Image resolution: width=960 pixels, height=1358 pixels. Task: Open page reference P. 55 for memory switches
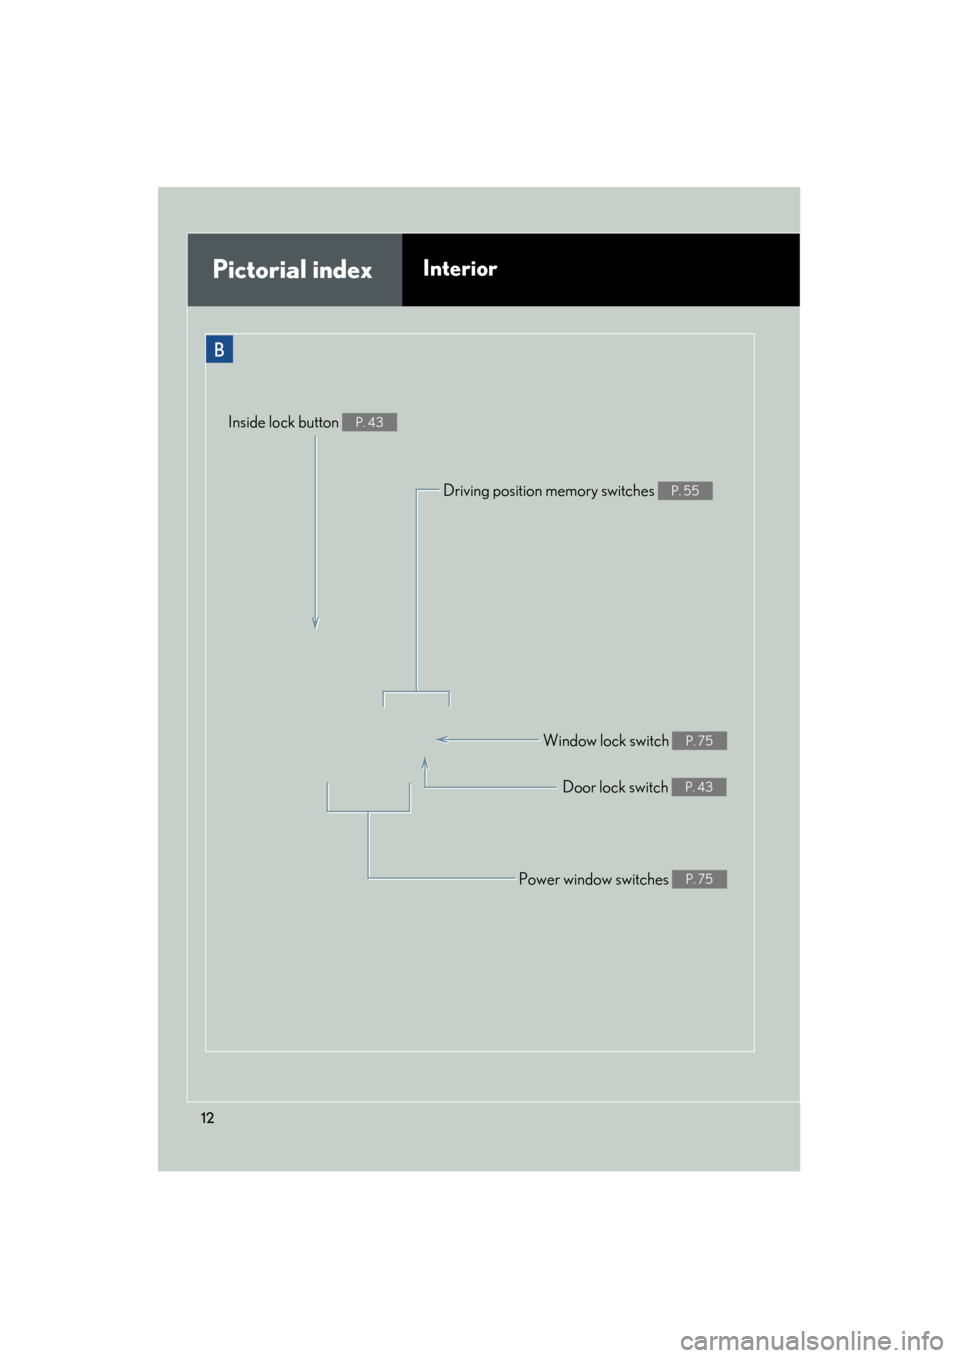point(685,490)
